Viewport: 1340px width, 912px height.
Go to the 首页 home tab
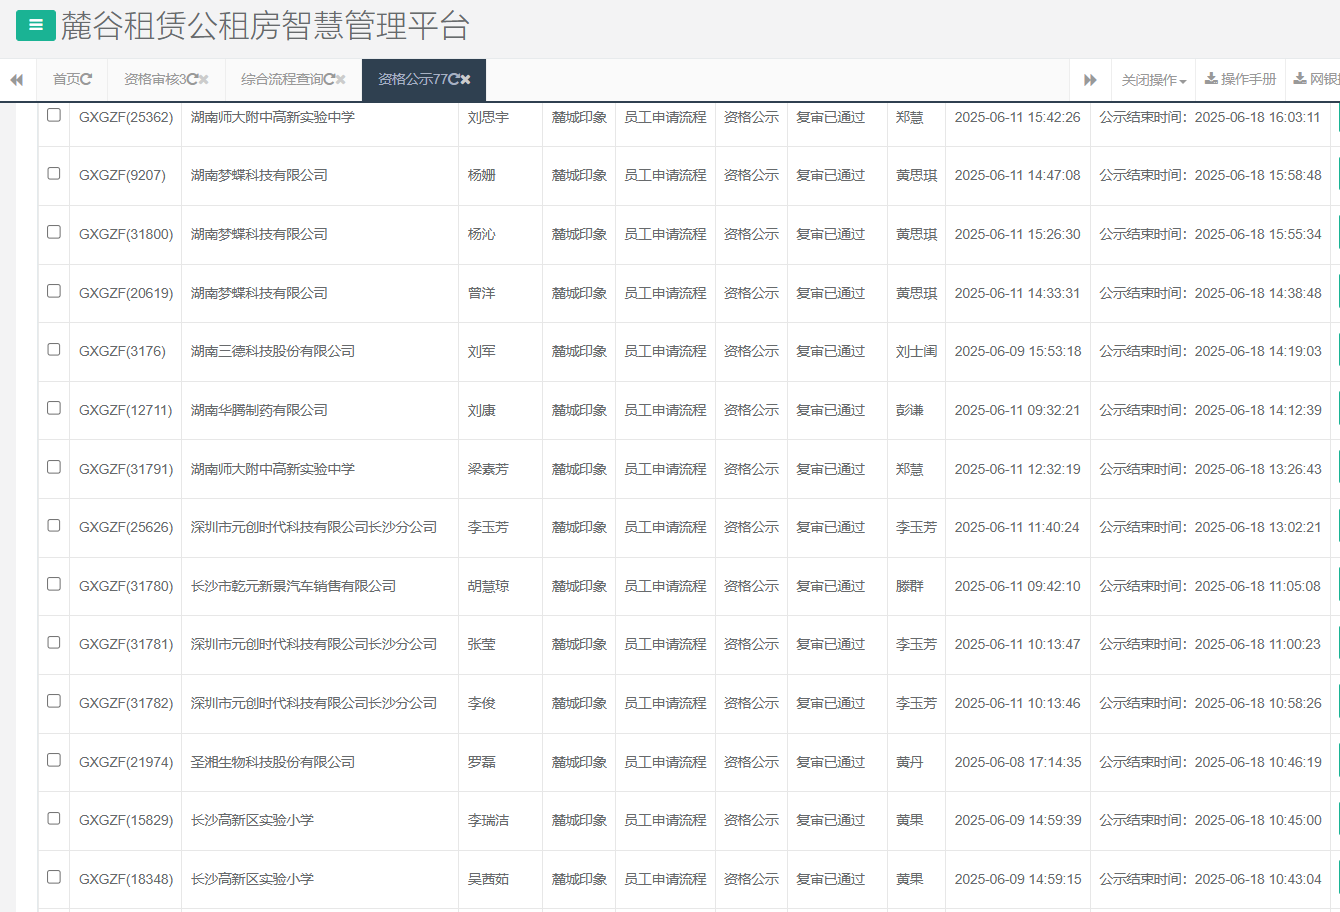(x=66, y=79)
